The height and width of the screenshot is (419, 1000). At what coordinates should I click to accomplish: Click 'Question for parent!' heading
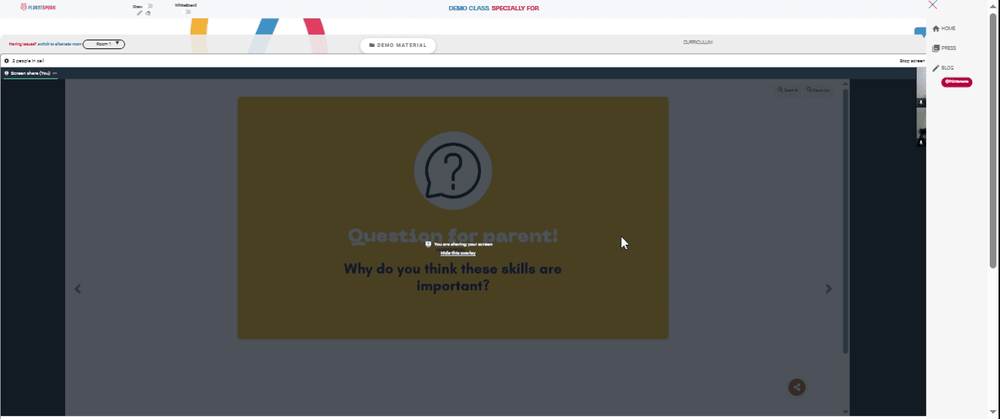[x=453, y=235]
